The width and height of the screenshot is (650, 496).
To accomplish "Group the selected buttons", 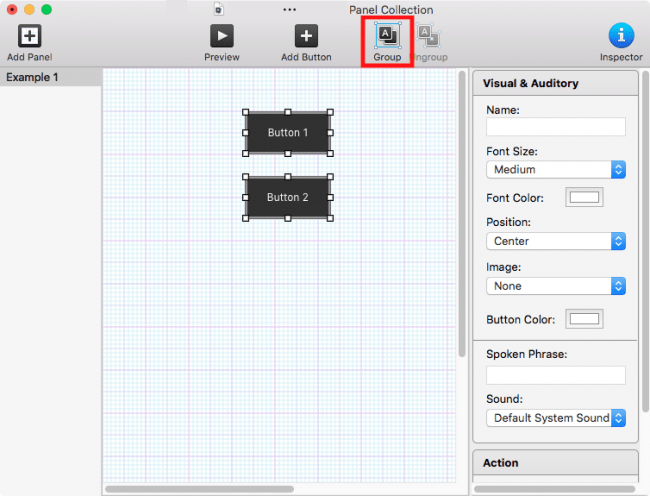I will click(x=387, y=36).
